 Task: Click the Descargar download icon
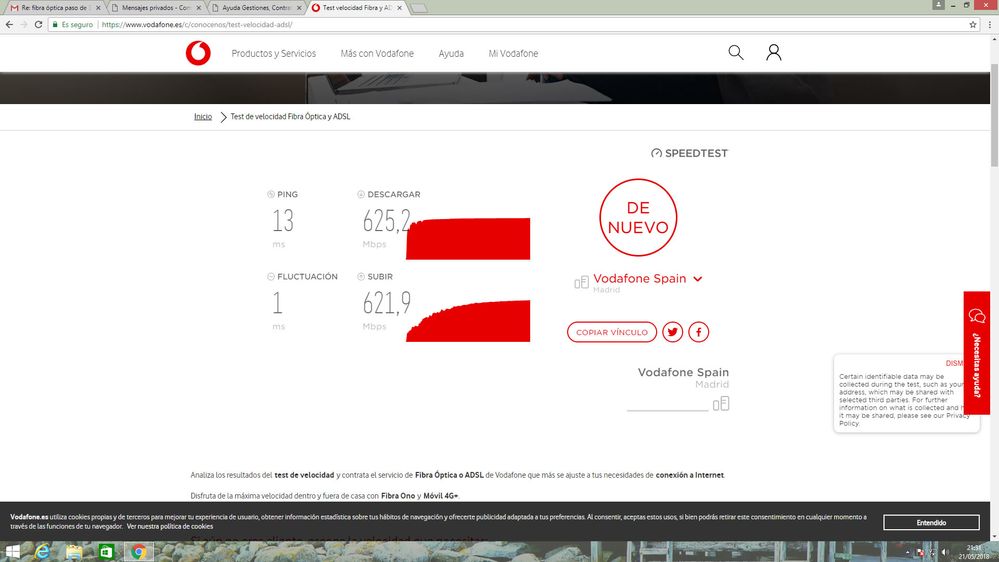(x=361, y=194)
